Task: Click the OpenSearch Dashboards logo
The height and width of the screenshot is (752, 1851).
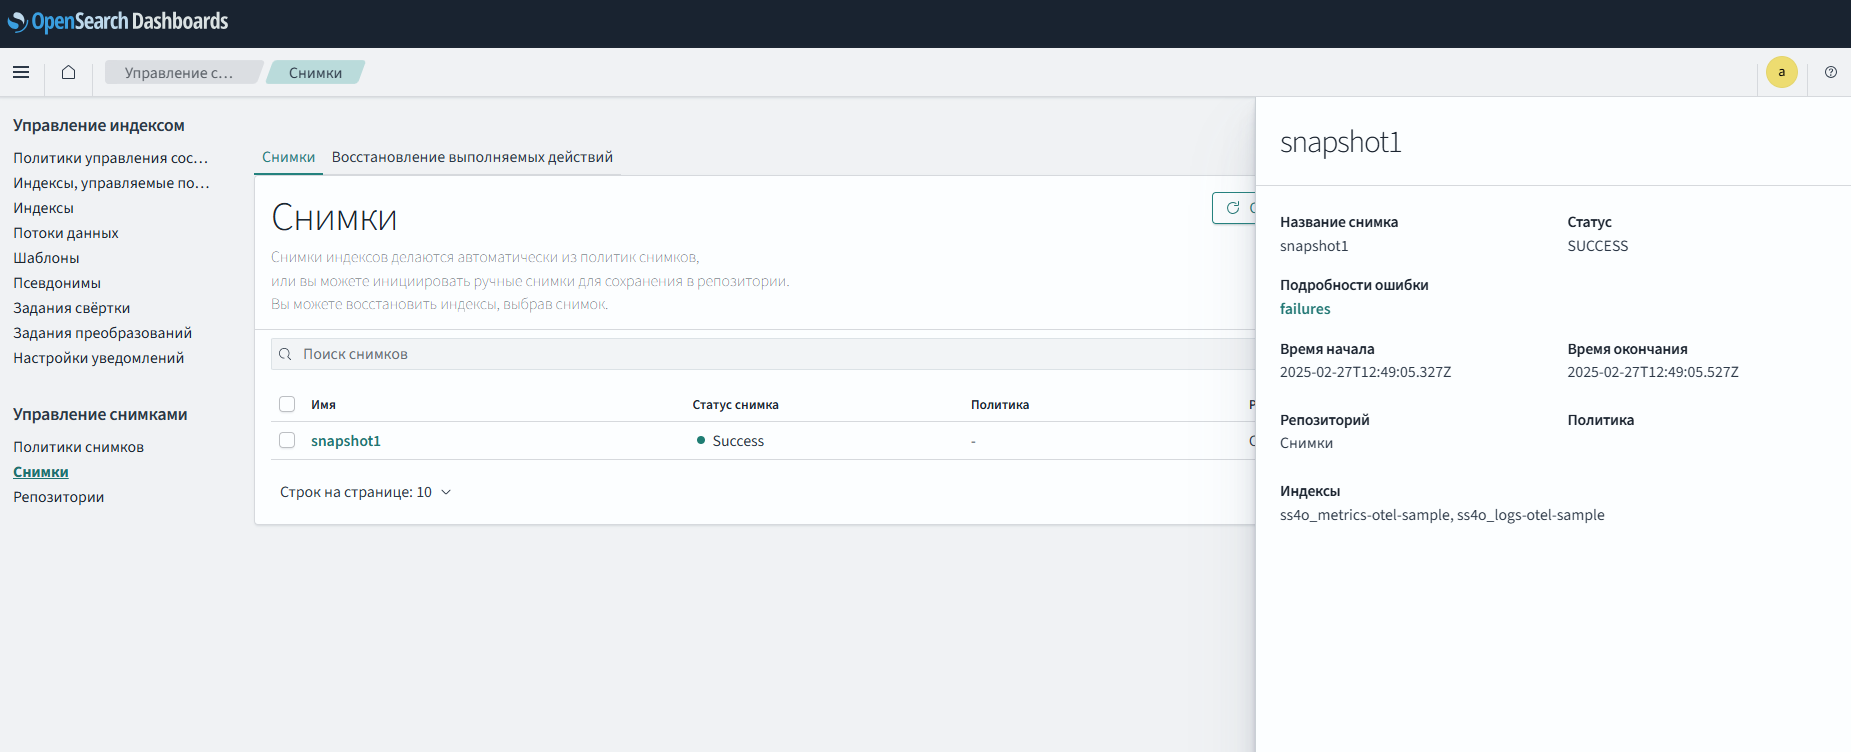Action: [x=118, y=21]
